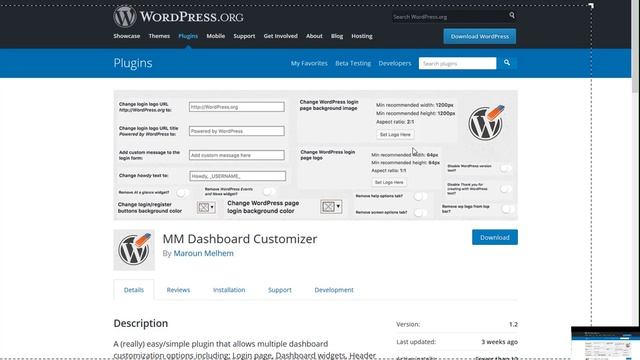The height and width of the screenshot is (360, 640).
Task: Click the Description heading
Action: click(141, 323)
